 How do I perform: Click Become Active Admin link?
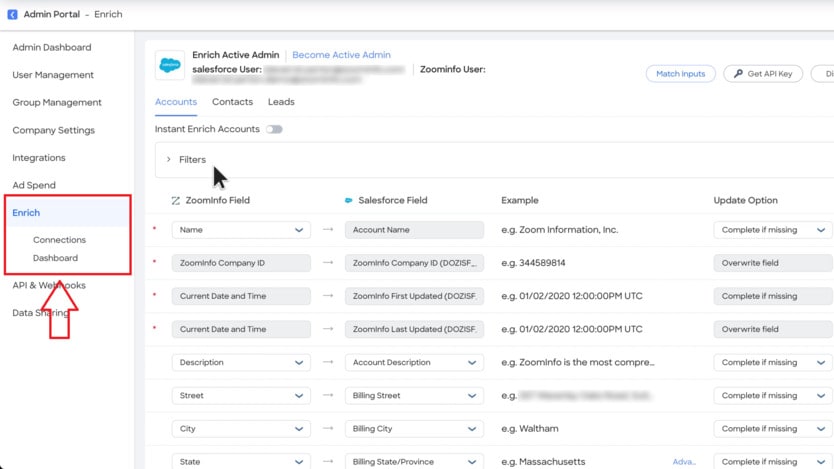pos(341,55)
